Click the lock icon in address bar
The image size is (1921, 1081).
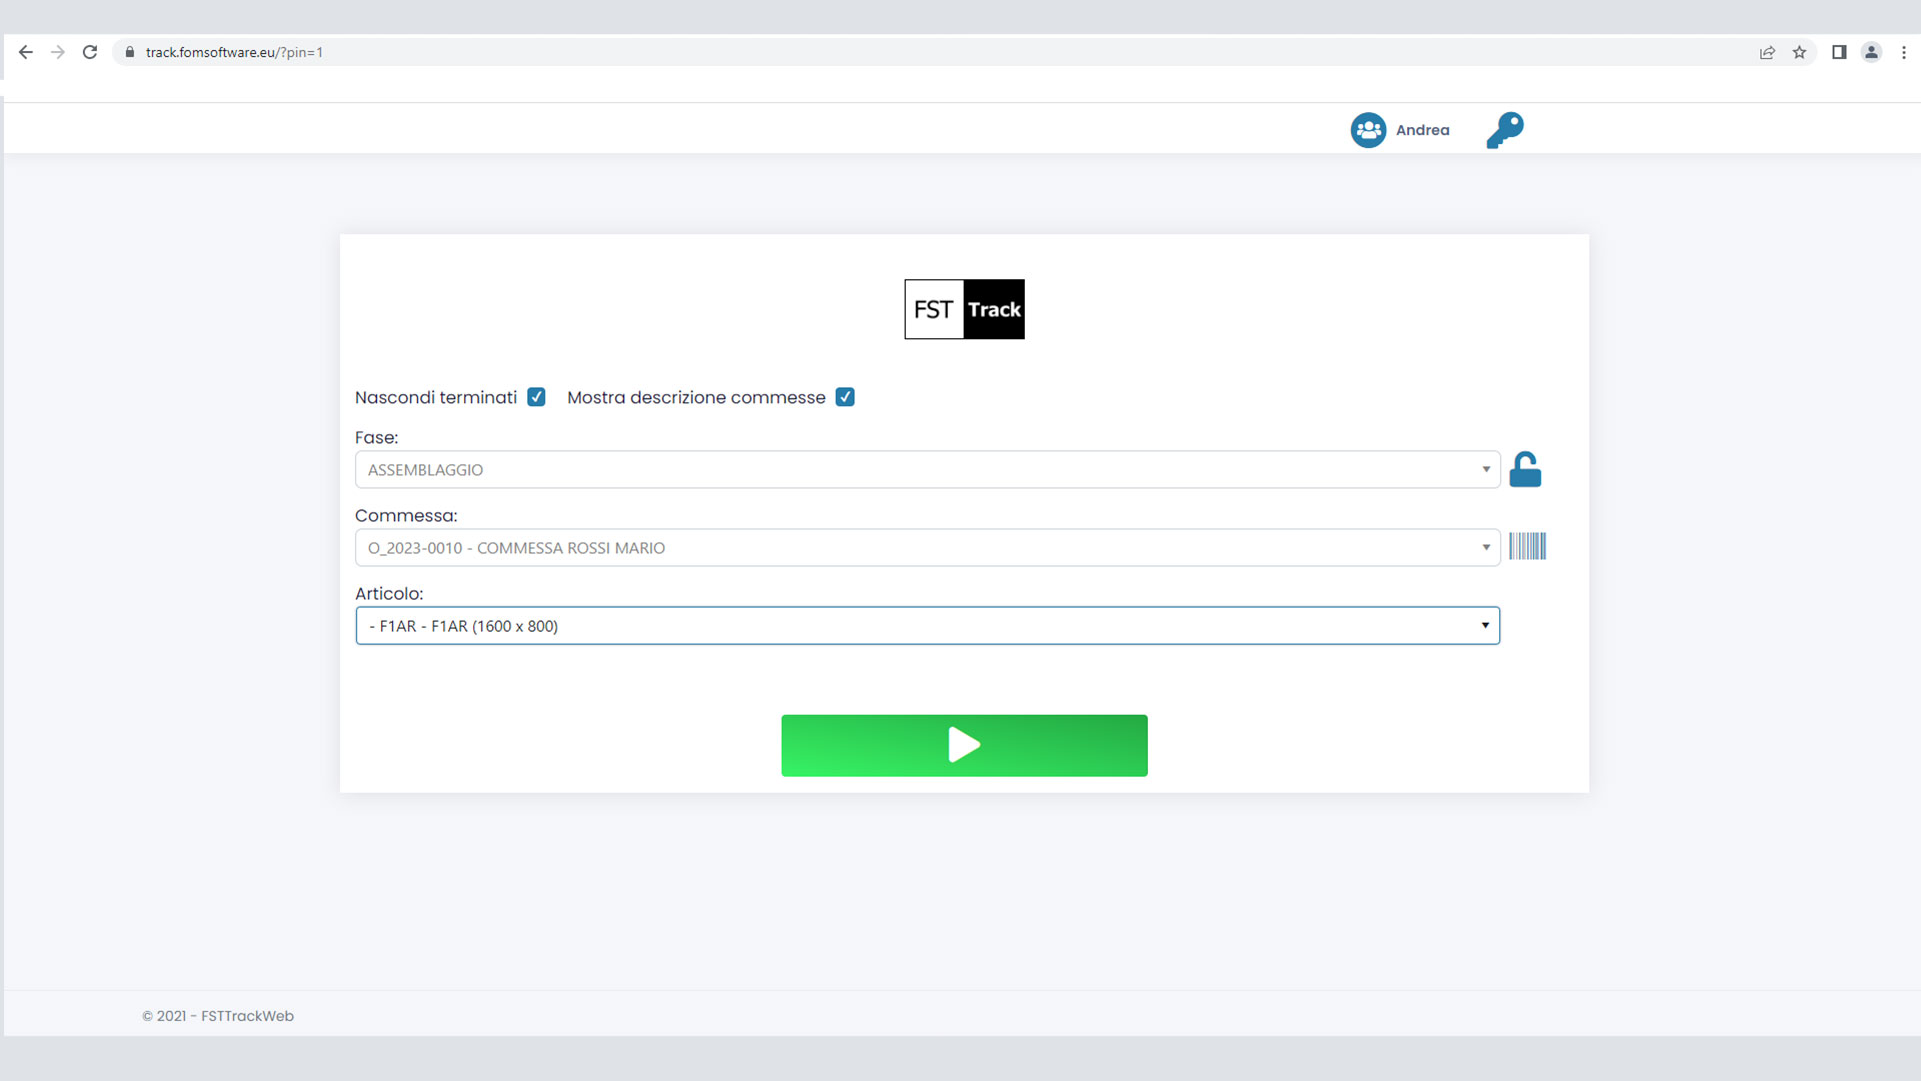point(129,52)
